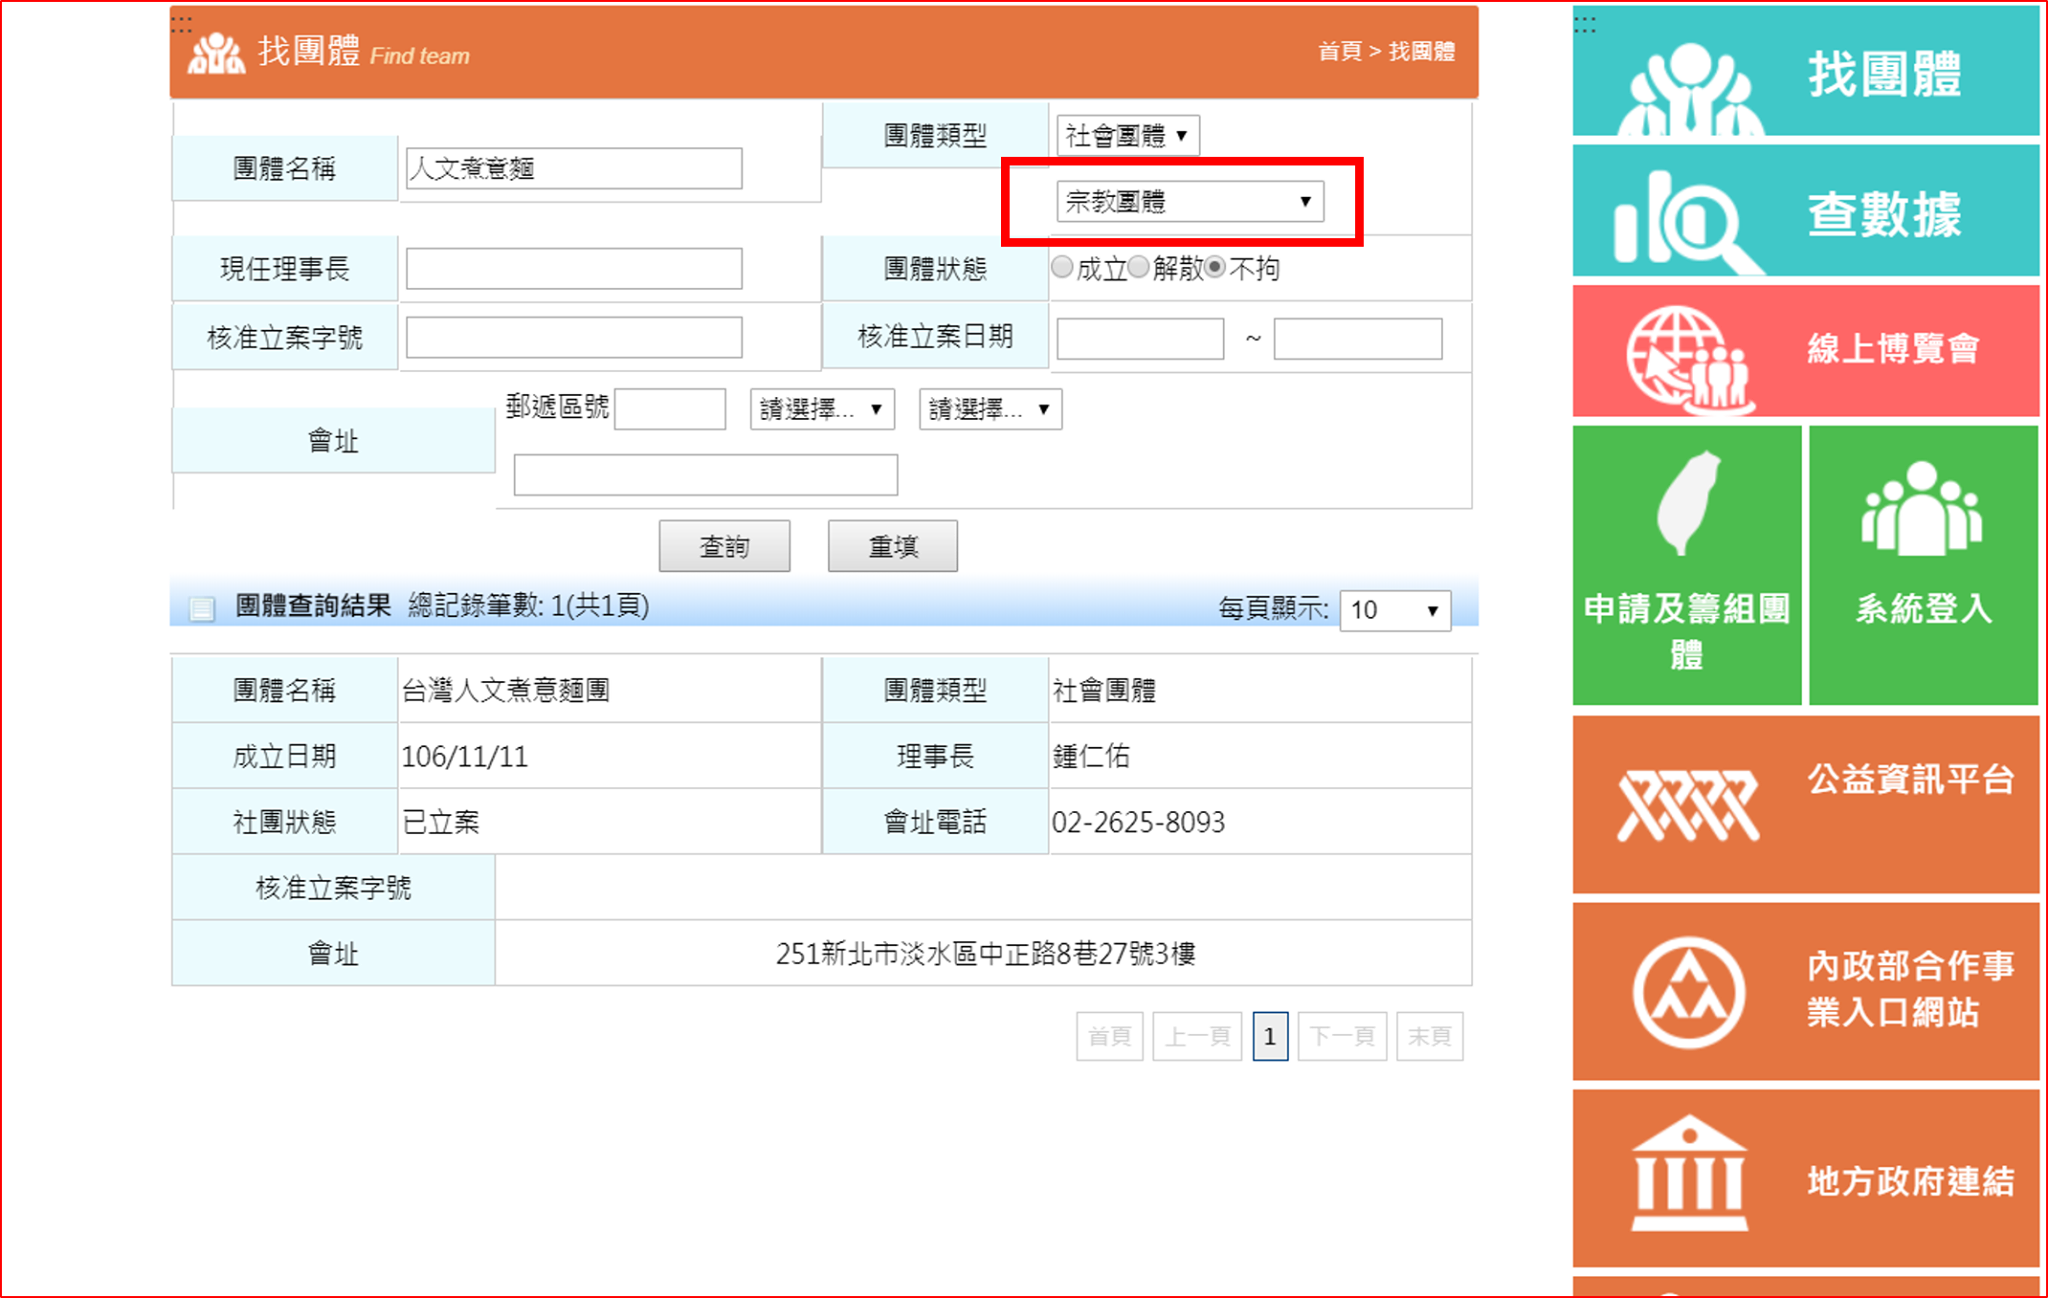Click the 查數據 magnifier chart icon

(1688, 222)
